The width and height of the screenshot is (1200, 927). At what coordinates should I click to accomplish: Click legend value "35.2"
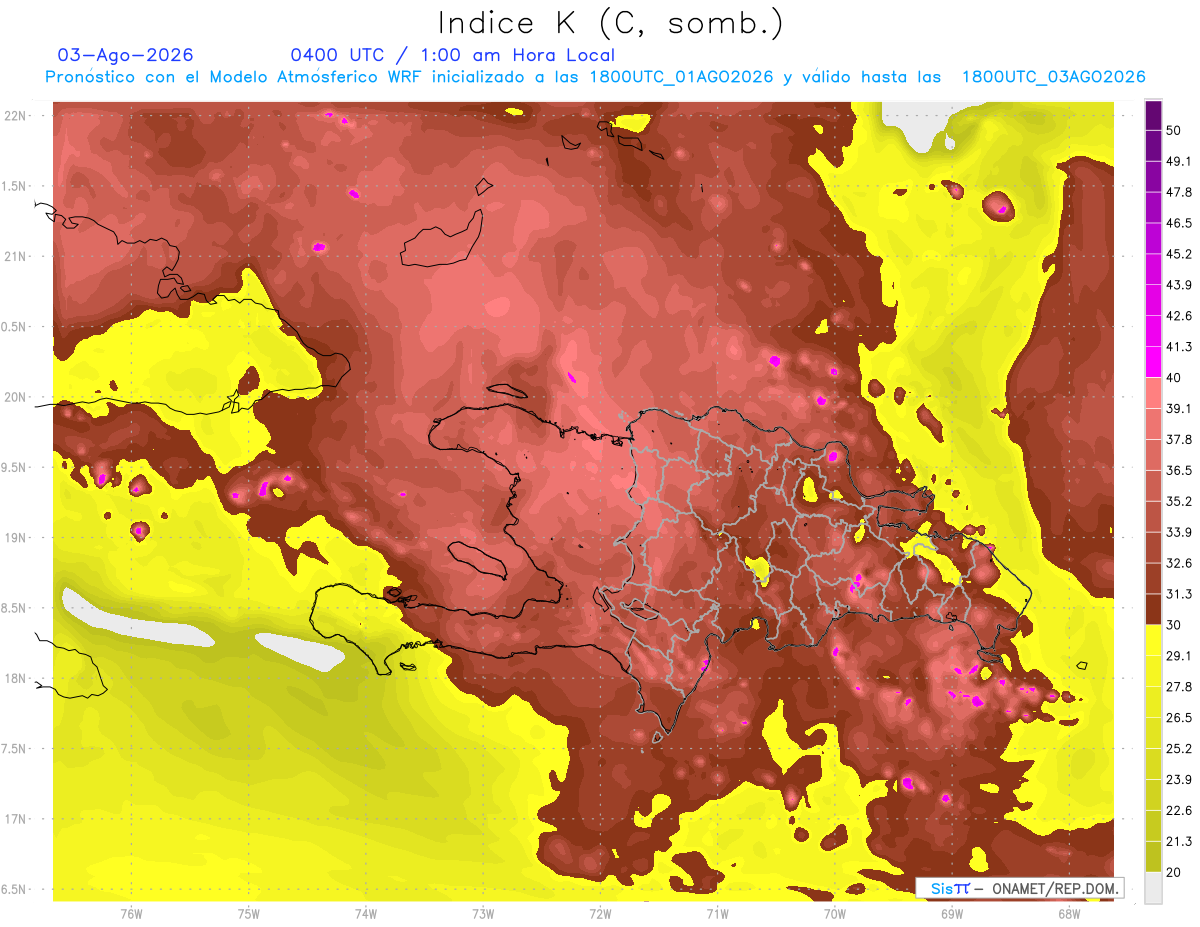tap(1179, 501)
